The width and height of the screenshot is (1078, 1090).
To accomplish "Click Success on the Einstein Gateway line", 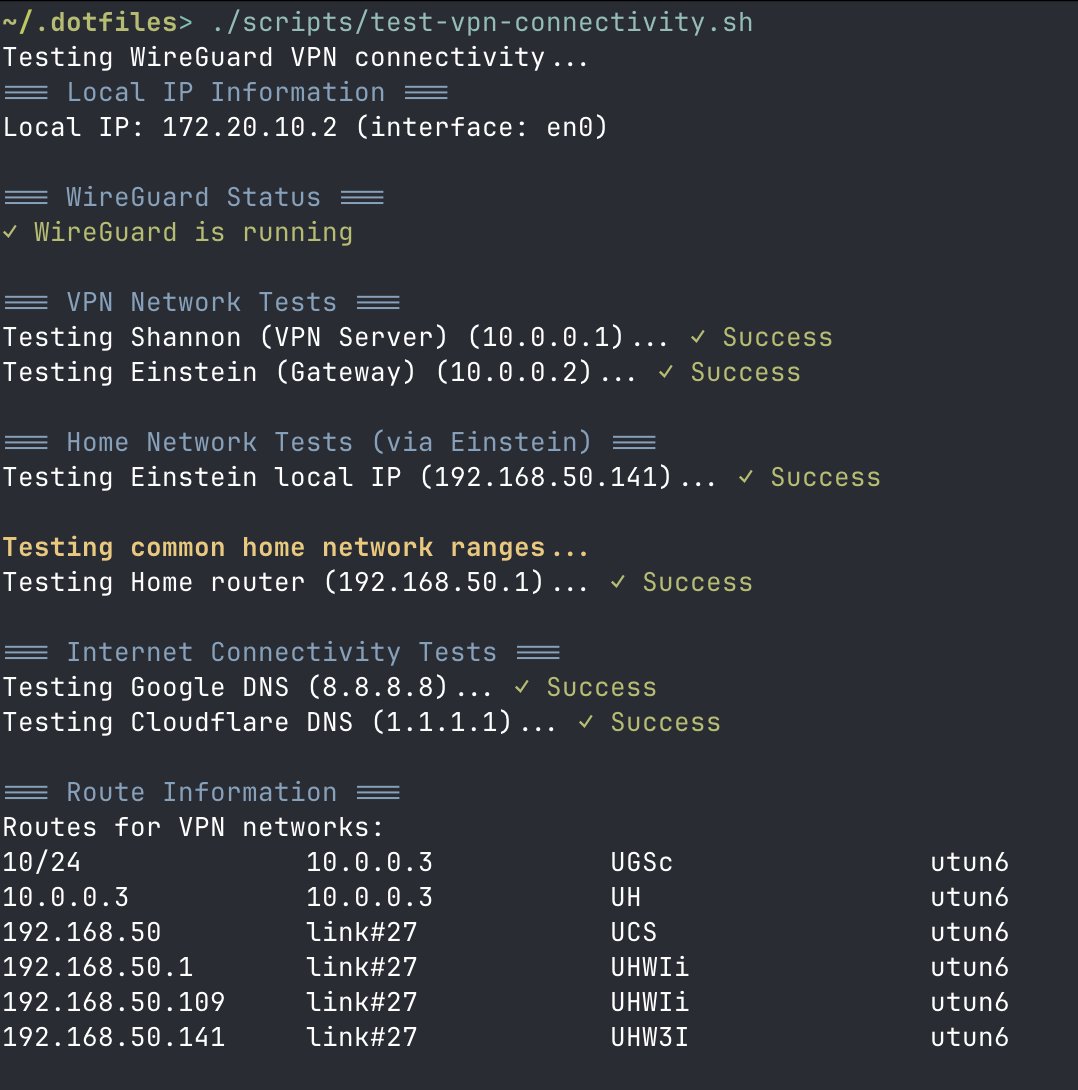I will tap(746, 372).
